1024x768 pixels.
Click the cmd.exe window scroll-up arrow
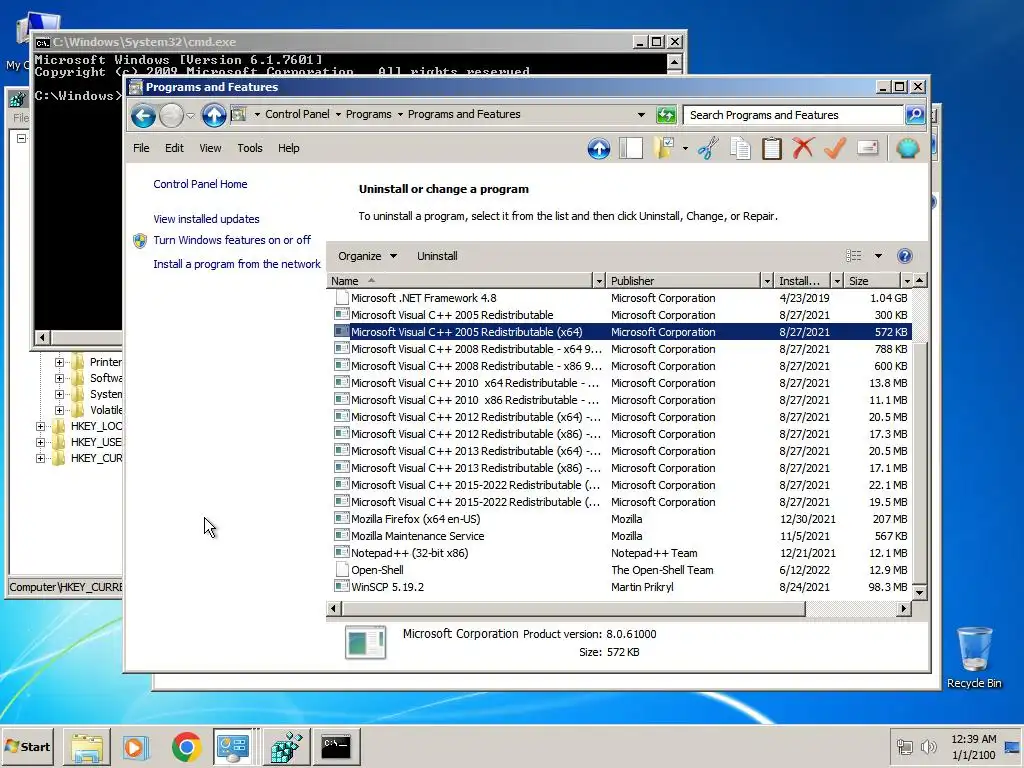point(674,62)
